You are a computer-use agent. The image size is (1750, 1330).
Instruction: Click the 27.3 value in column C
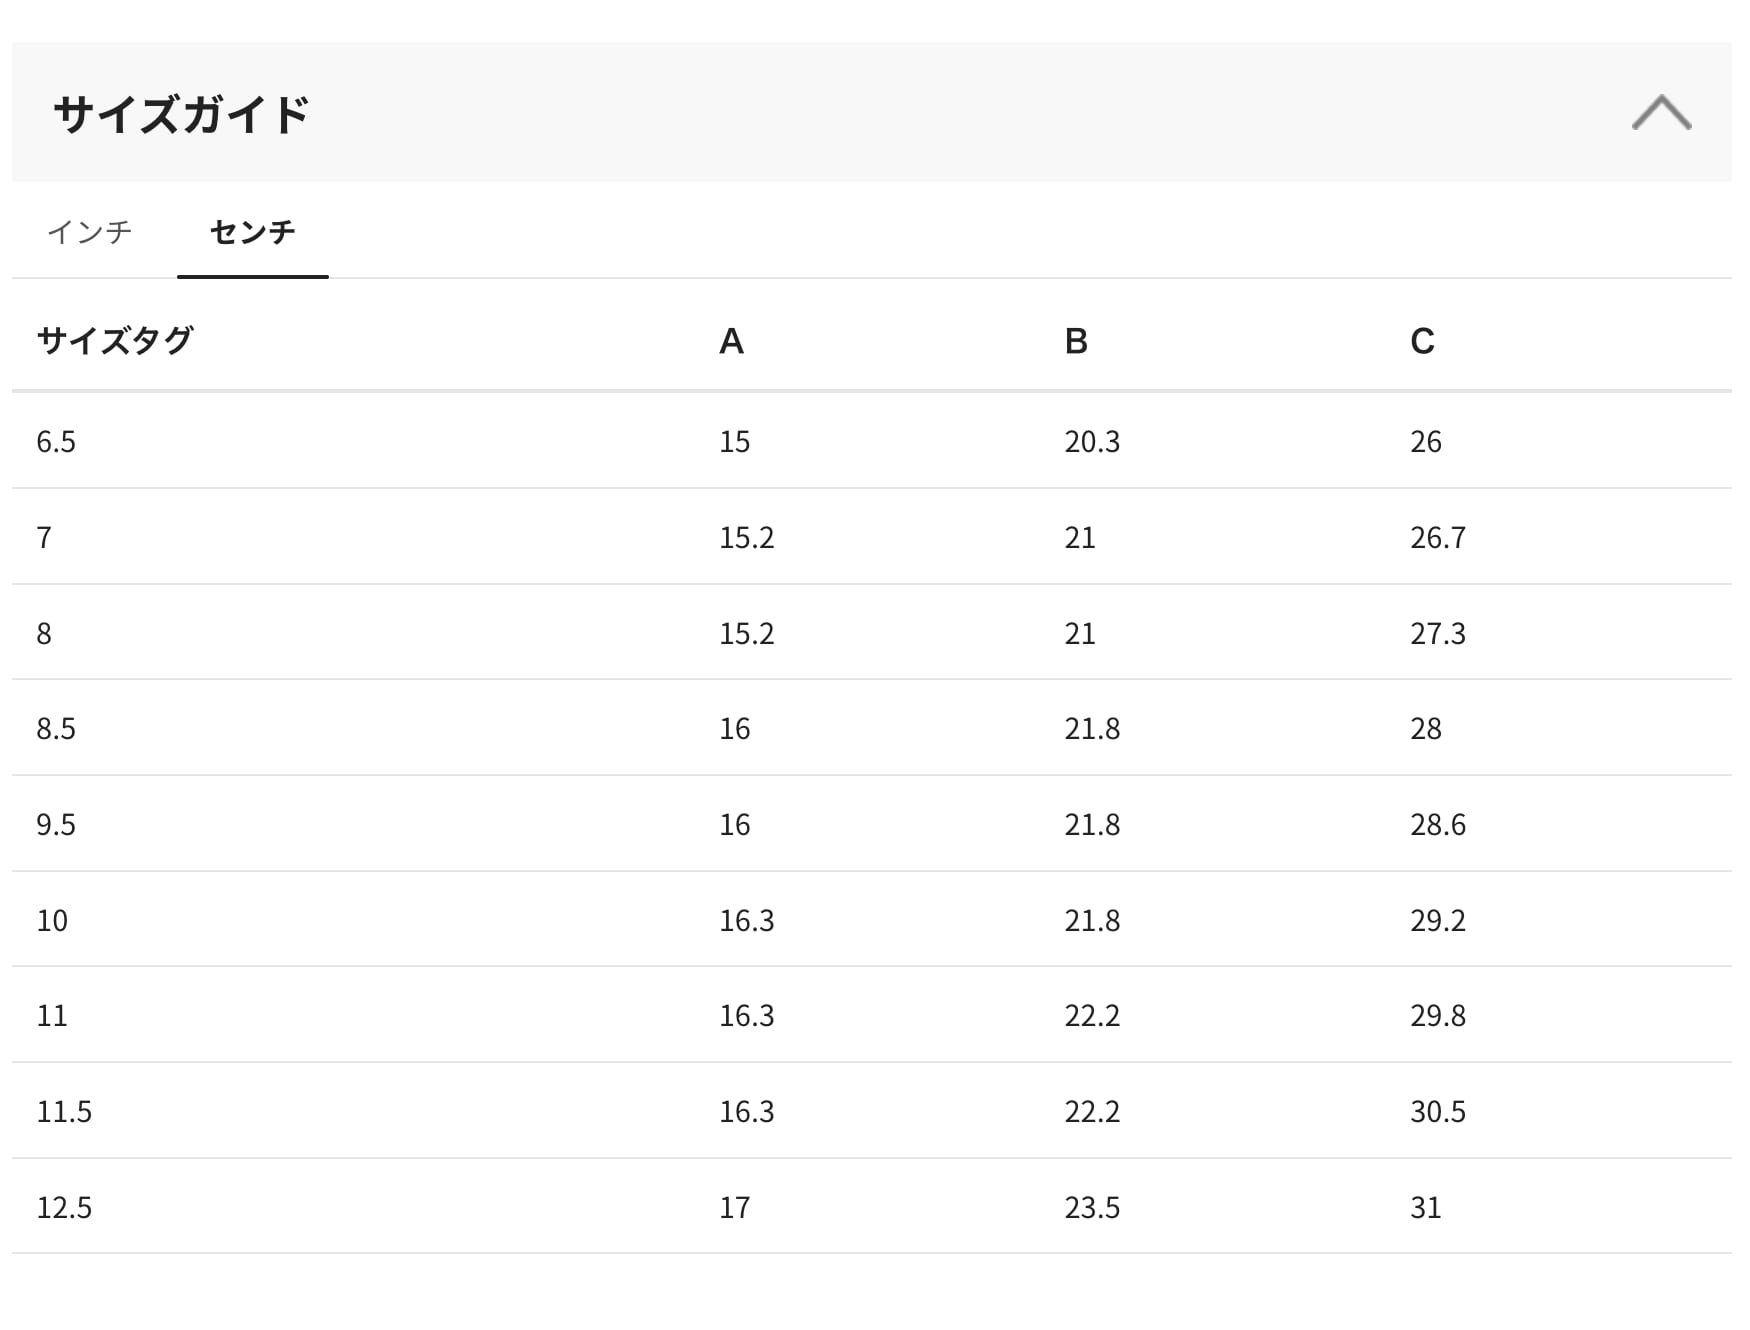point(1438,634)
